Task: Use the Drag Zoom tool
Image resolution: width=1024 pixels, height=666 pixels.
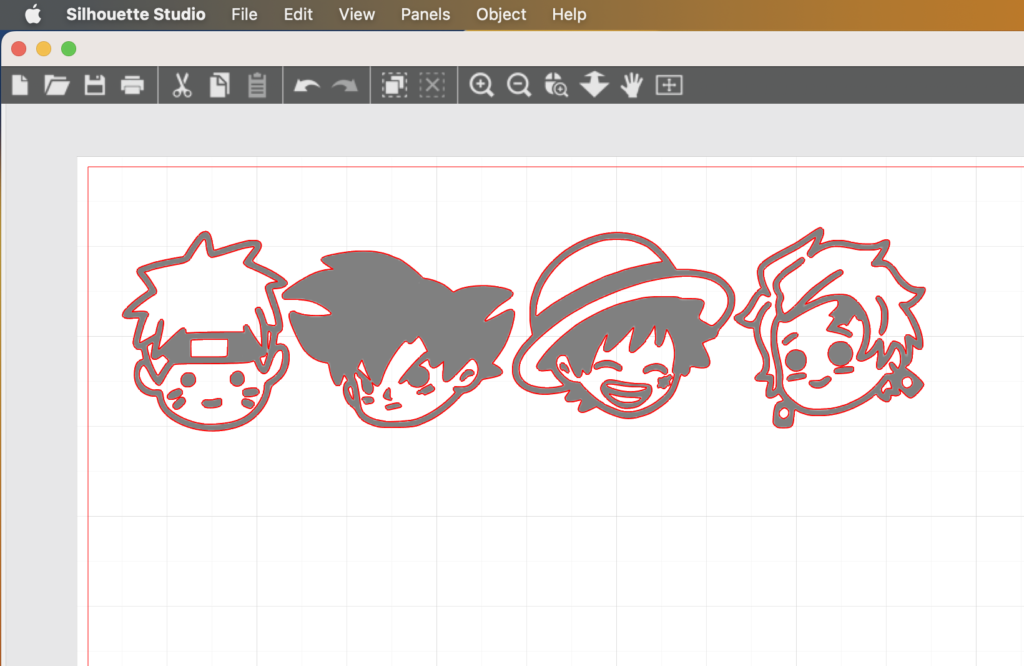Action: tap(557, 85)
